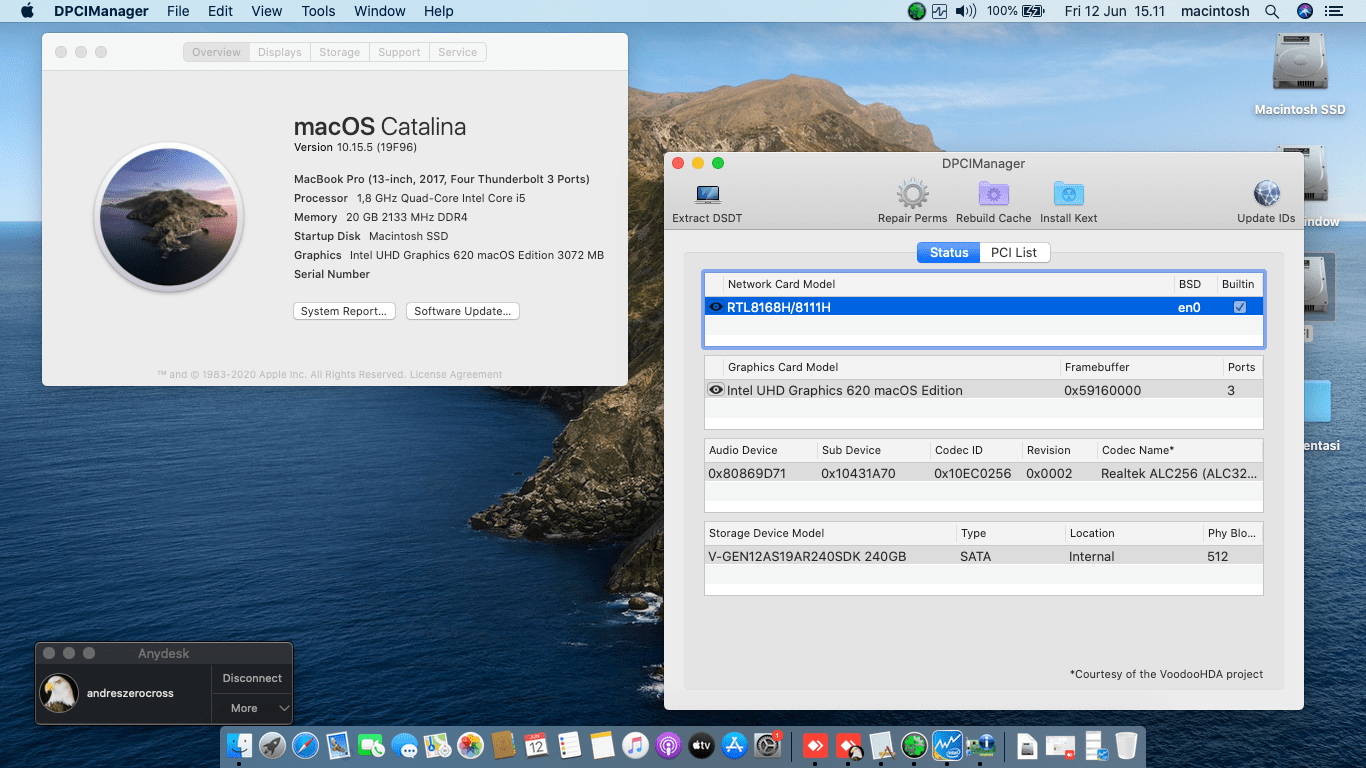Toggle visibility of Intel UHD Graphics 620 entry
Viewport: 1366px width, 768px height.
tap(715, 389)
